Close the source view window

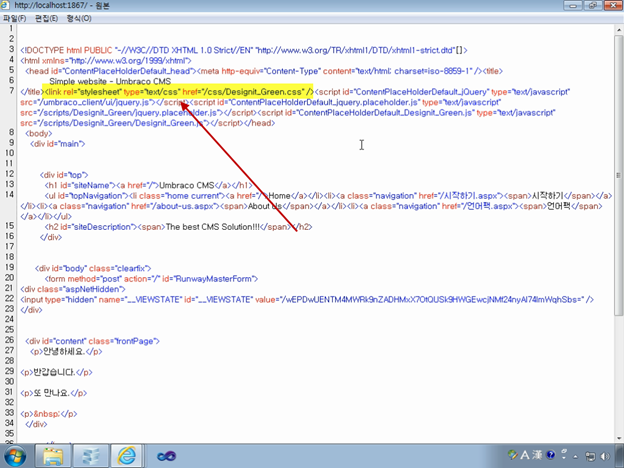pyautogui.click(x=613, y=5)
